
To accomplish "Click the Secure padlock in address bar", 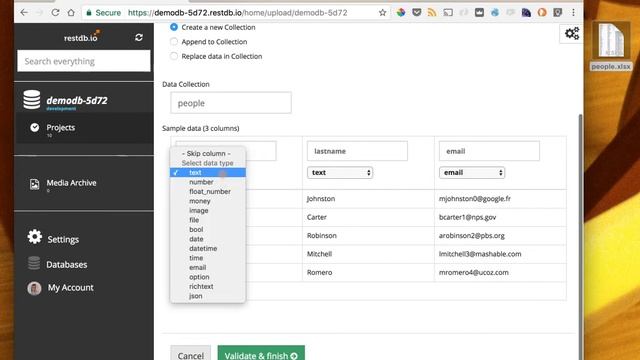I will click(x=89, y=13).
